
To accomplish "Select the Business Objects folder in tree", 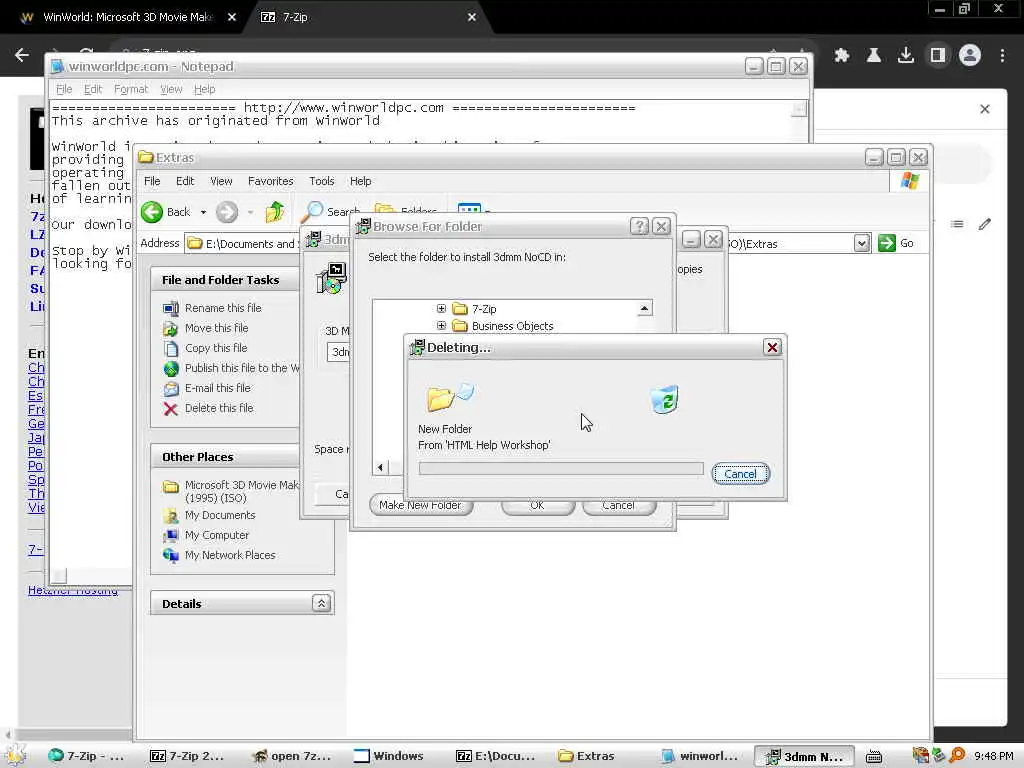I will point(512,326).
